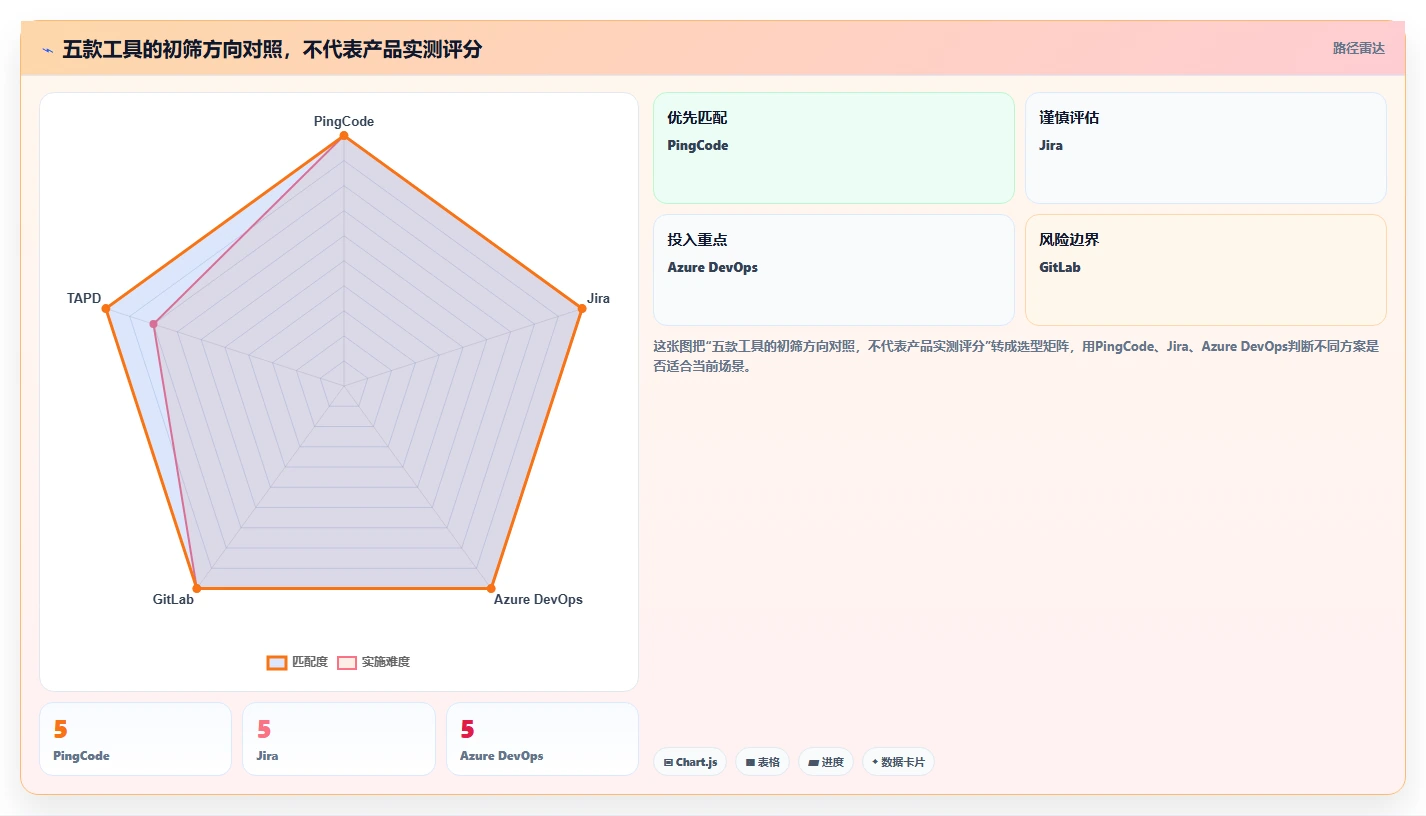Viewport: 1426px width, 816px height.
Task: Click the Azure DevOps radar axis label
Action: point(538,599)
